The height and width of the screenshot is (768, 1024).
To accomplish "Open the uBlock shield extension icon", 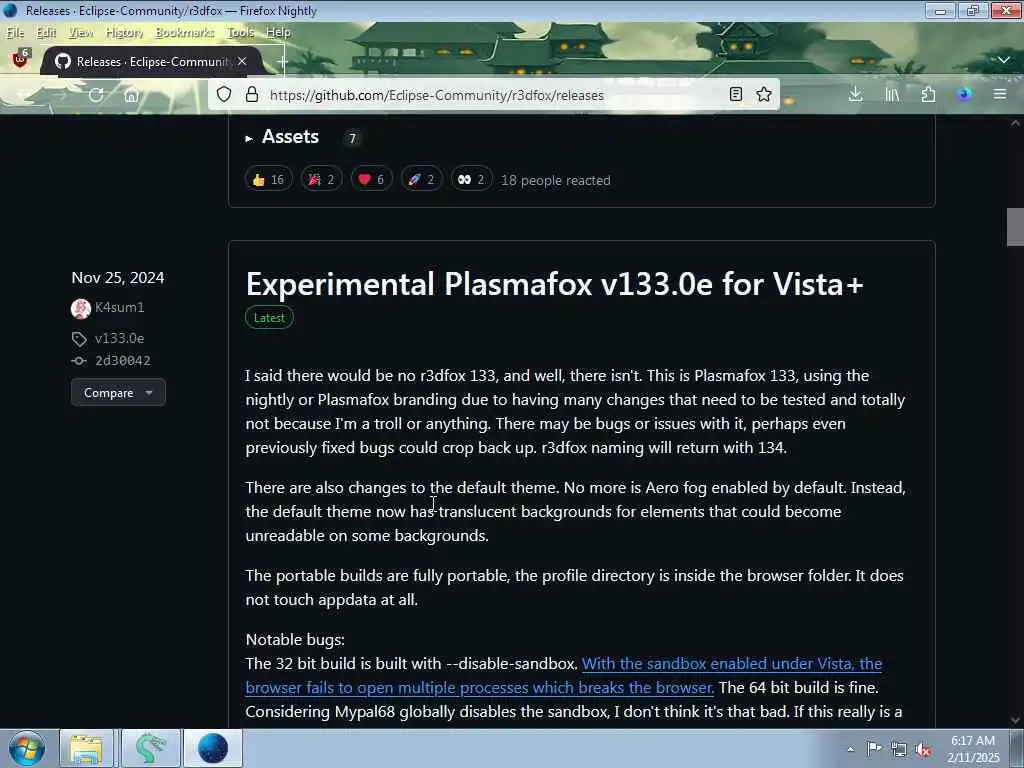I will (20, 59).
